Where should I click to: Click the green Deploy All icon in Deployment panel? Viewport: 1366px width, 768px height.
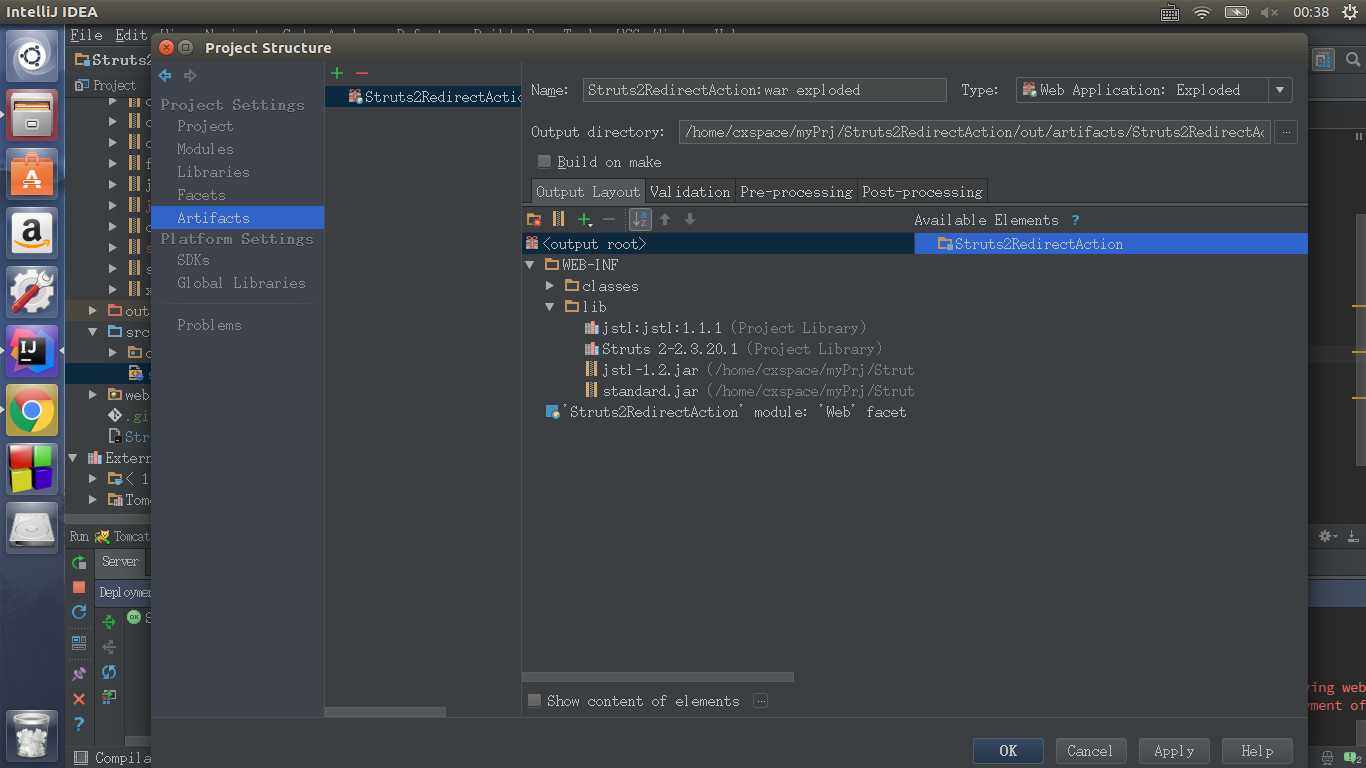[x=109, y=622]
